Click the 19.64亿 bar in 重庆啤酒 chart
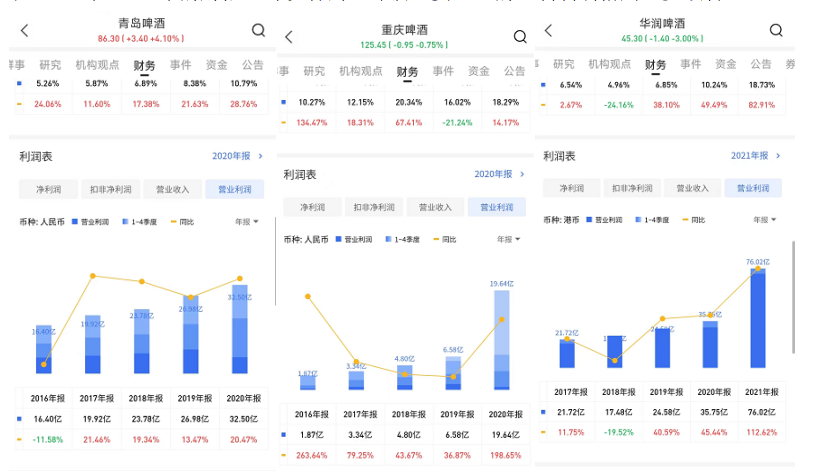This screenshot has width=823, height=474. [x=502, y=340]
